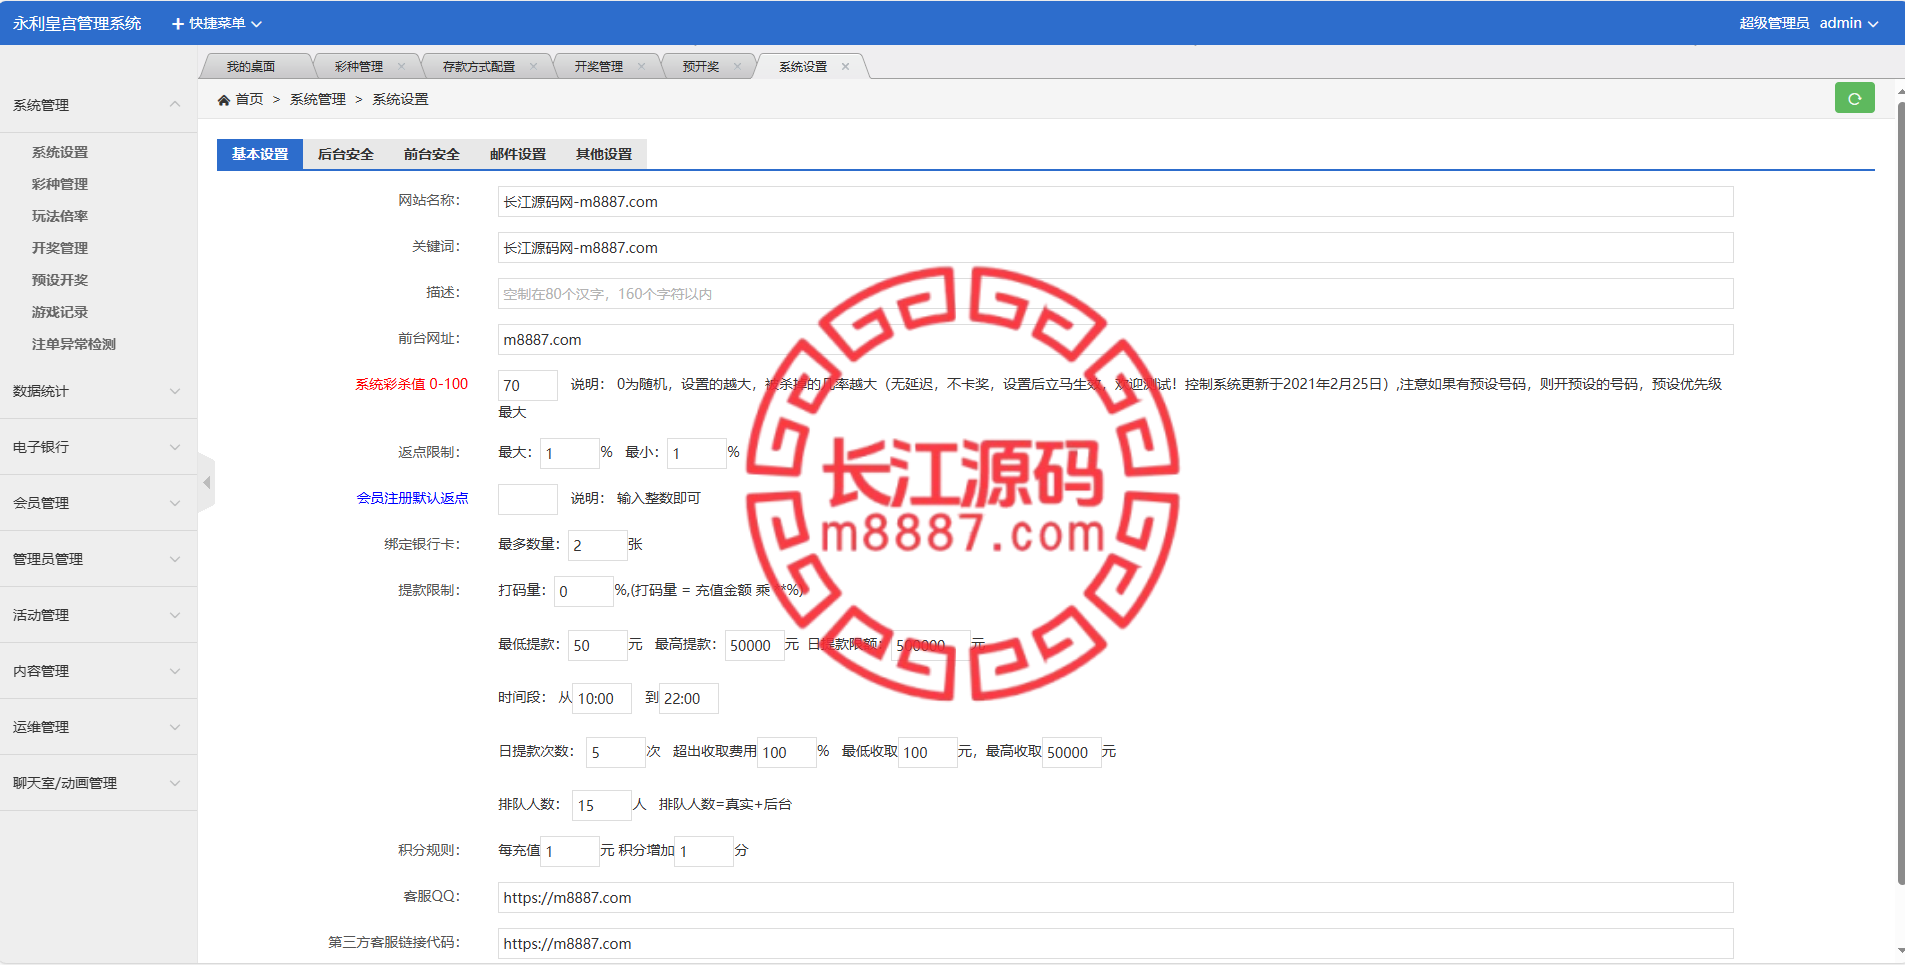Click the 日提款次数 input

coord(616,752)
